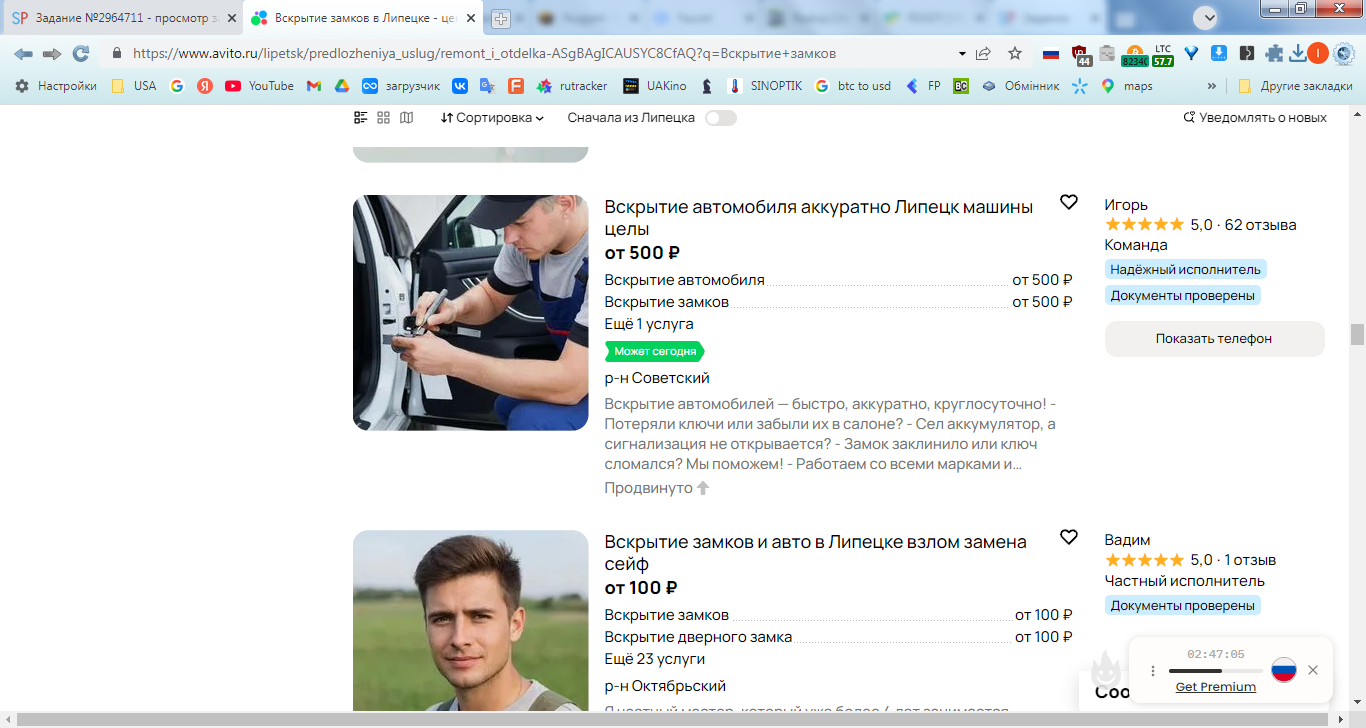Open new tab with plus button
The image size is (1366, 728).
click(501, 18)
